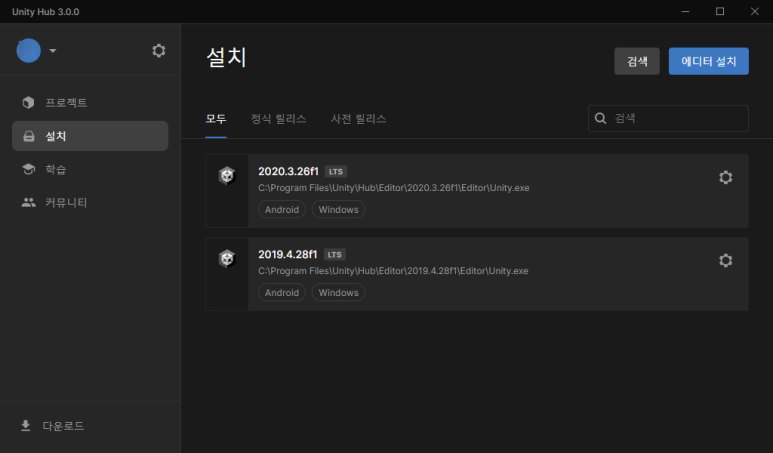This screenshot has height=453, width=773.
Task: Click the 2019.4.28f1 install path text
Action: (393, 271)
